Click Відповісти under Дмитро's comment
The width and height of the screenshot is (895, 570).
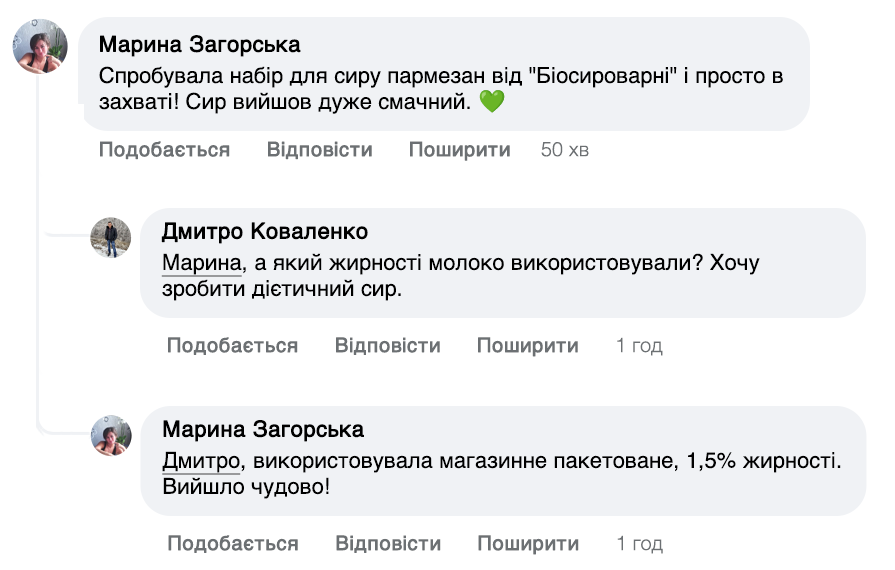point(387,346)
